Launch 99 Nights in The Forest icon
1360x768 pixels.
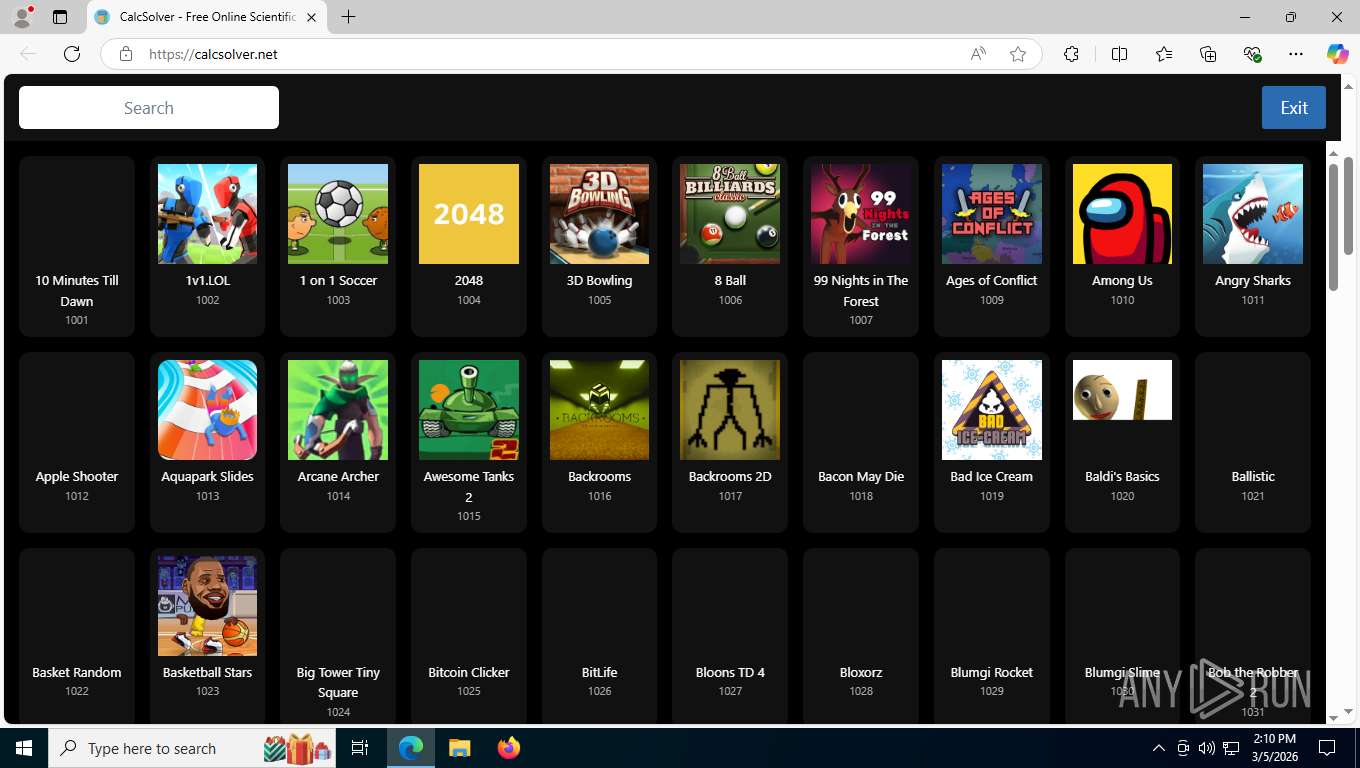[861, 214]
